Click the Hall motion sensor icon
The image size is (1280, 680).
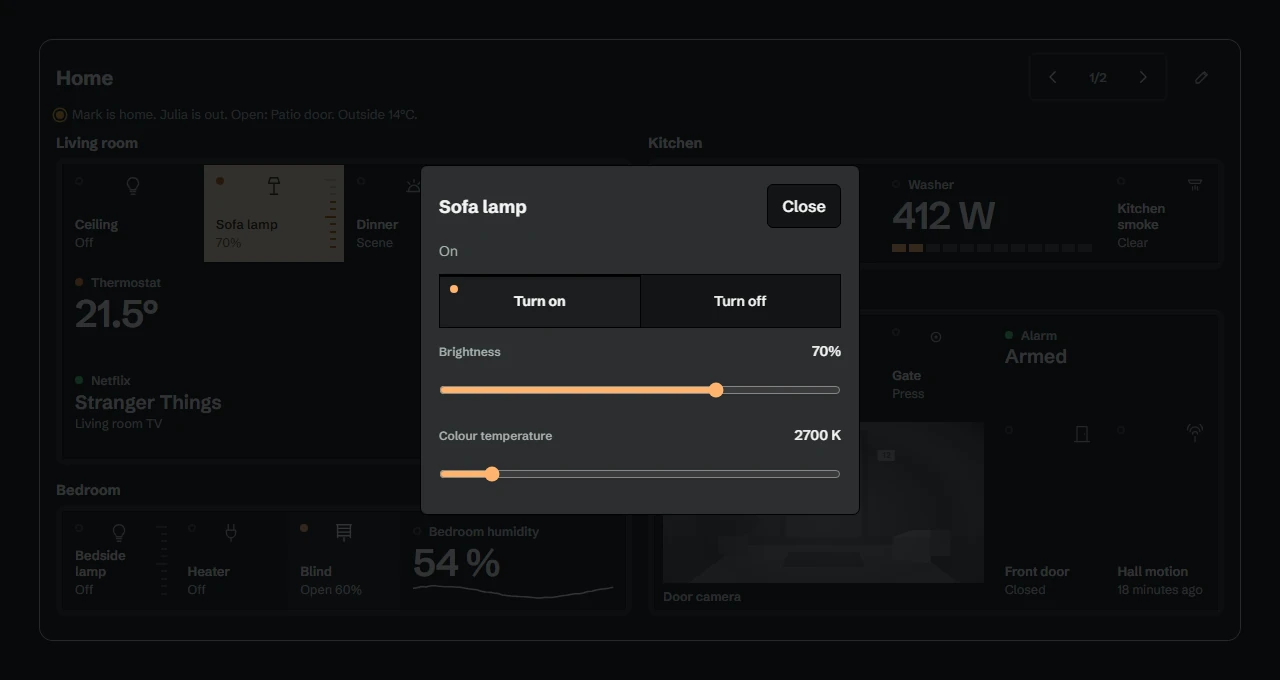(1194, 434)
